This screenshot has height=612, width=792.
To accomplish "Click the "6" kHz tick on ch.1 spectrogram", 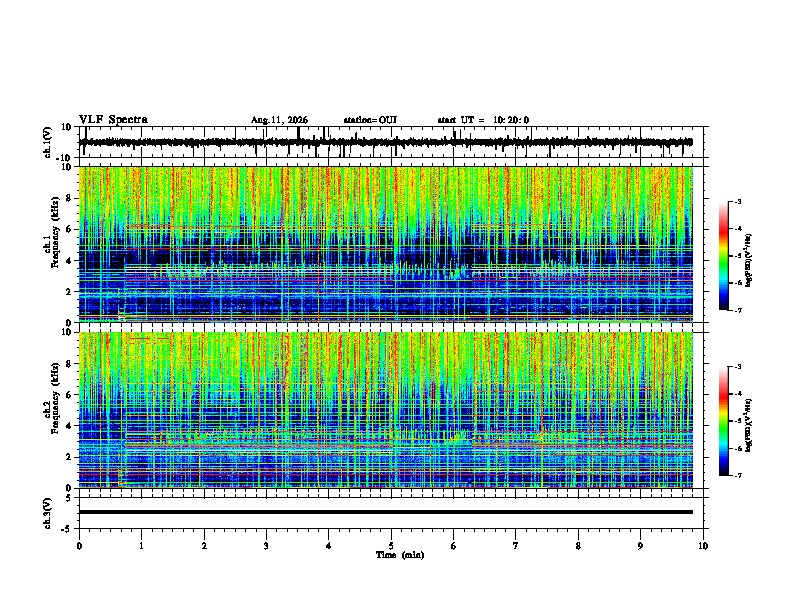I will click(x=69, y=229).
